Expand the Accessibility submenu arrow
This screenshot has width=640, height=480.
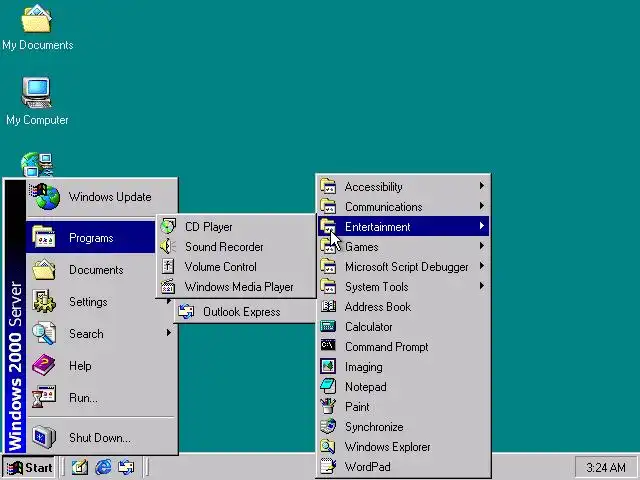(482, 186)
